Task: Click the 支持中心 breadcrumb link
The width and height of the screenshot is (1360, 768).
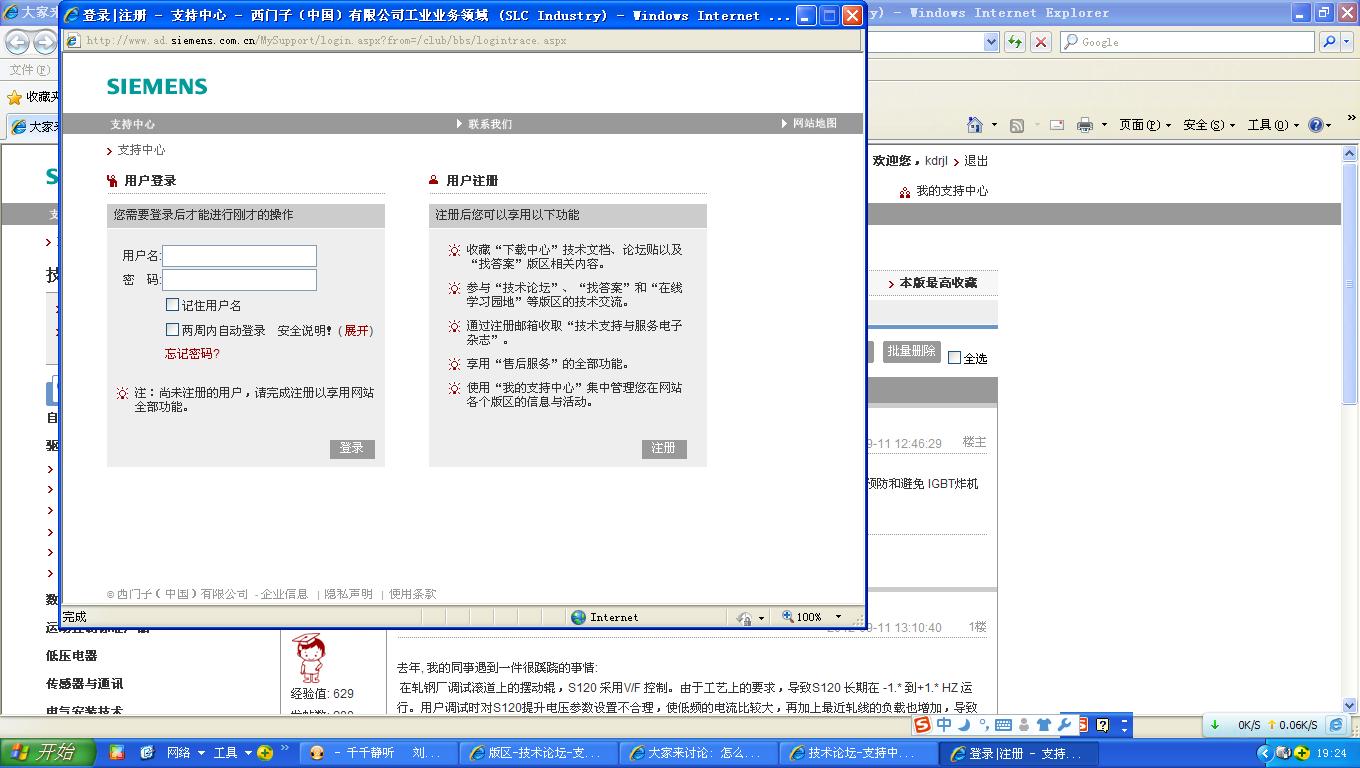Action: click(x=141, y=150)
